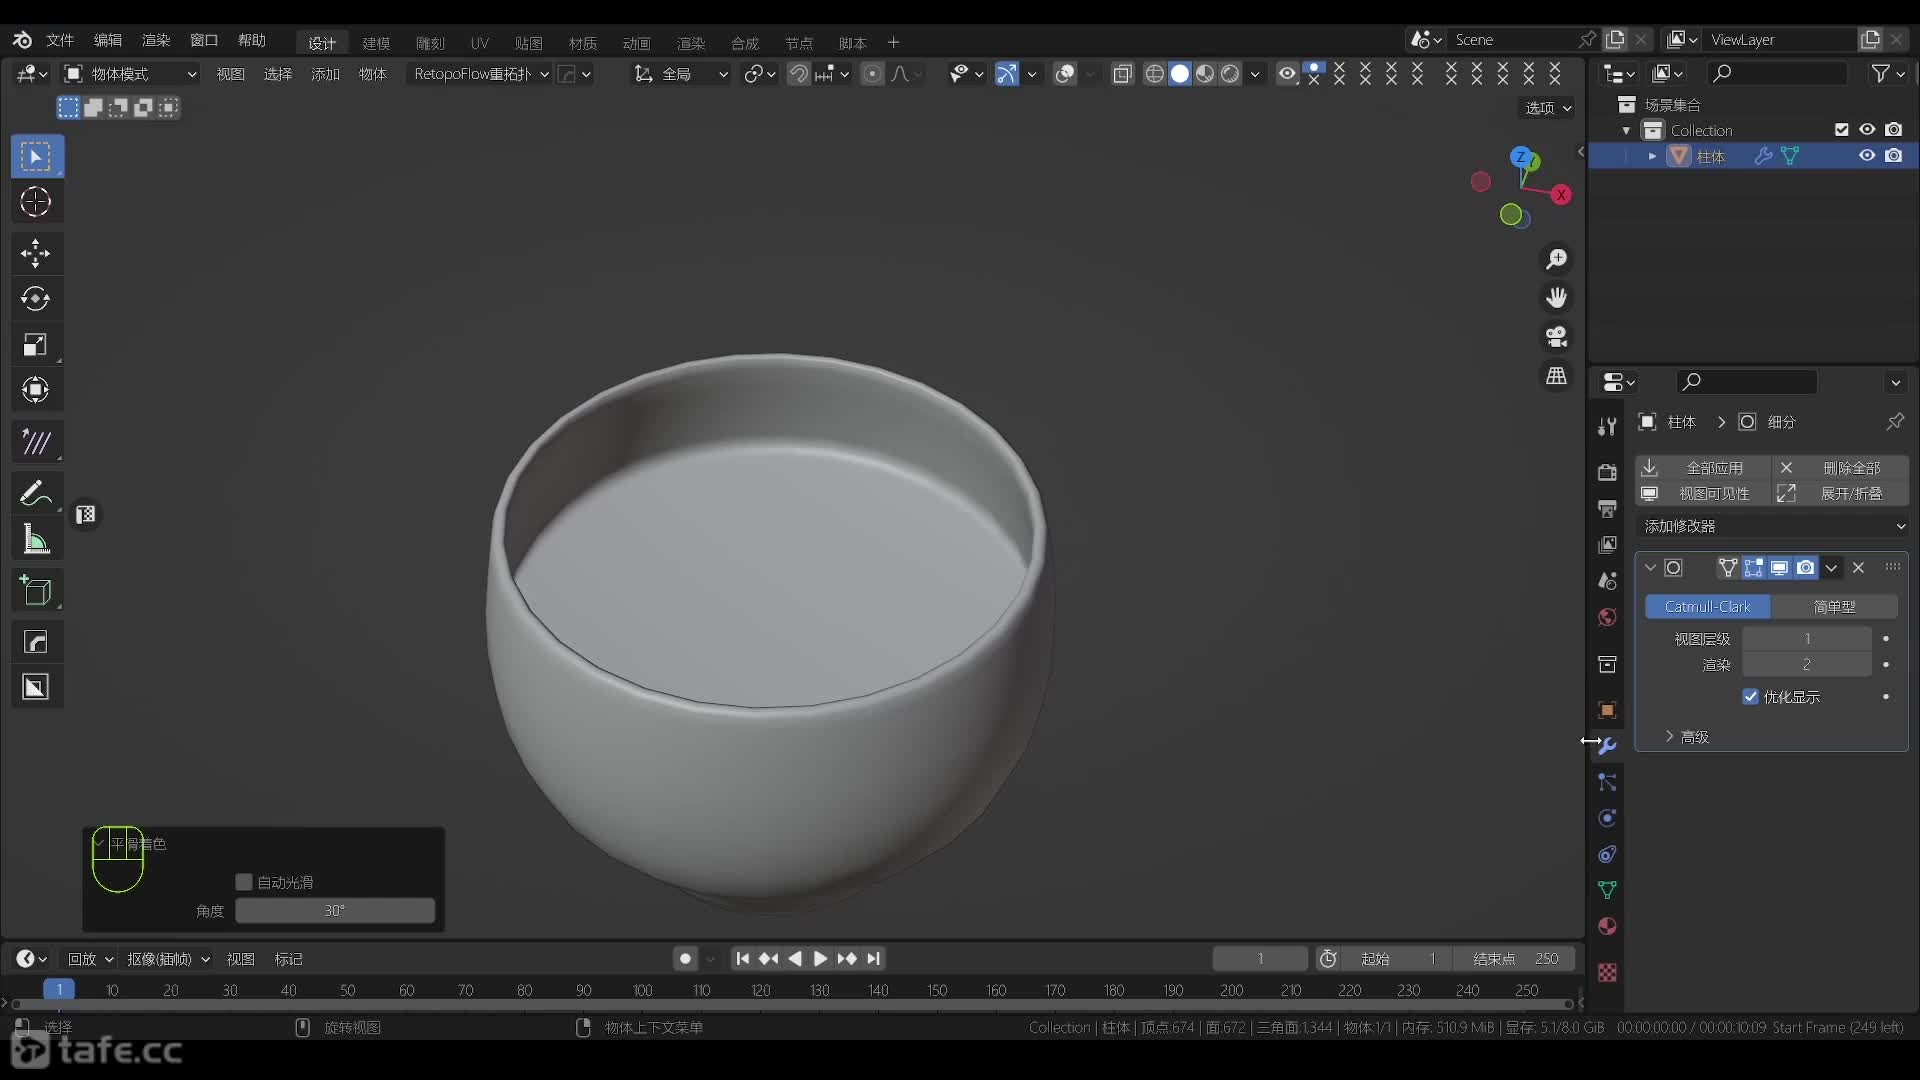Toggle modifier edit mode display
The height and width of the screenshot is (1080, 1920).
coord(1753,568)
